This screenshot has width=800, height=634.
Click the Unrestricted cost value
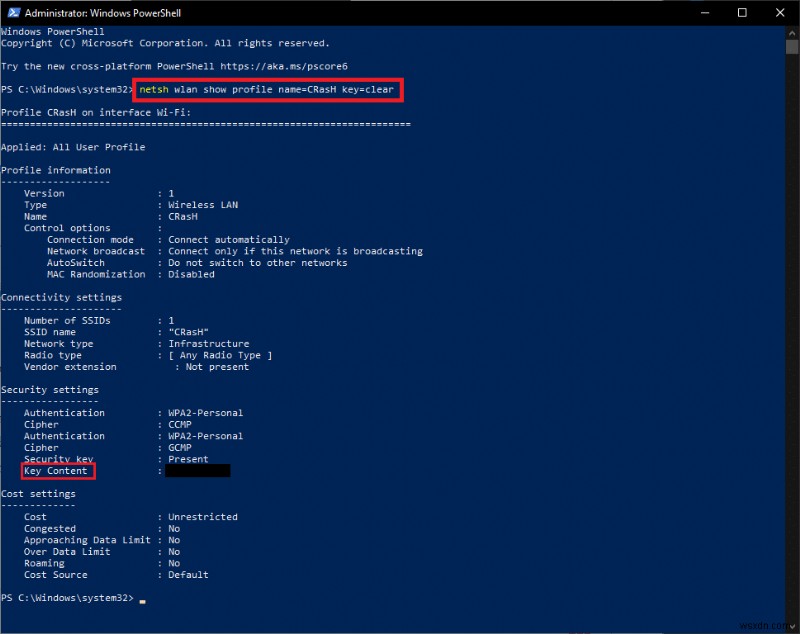[202, 517]
